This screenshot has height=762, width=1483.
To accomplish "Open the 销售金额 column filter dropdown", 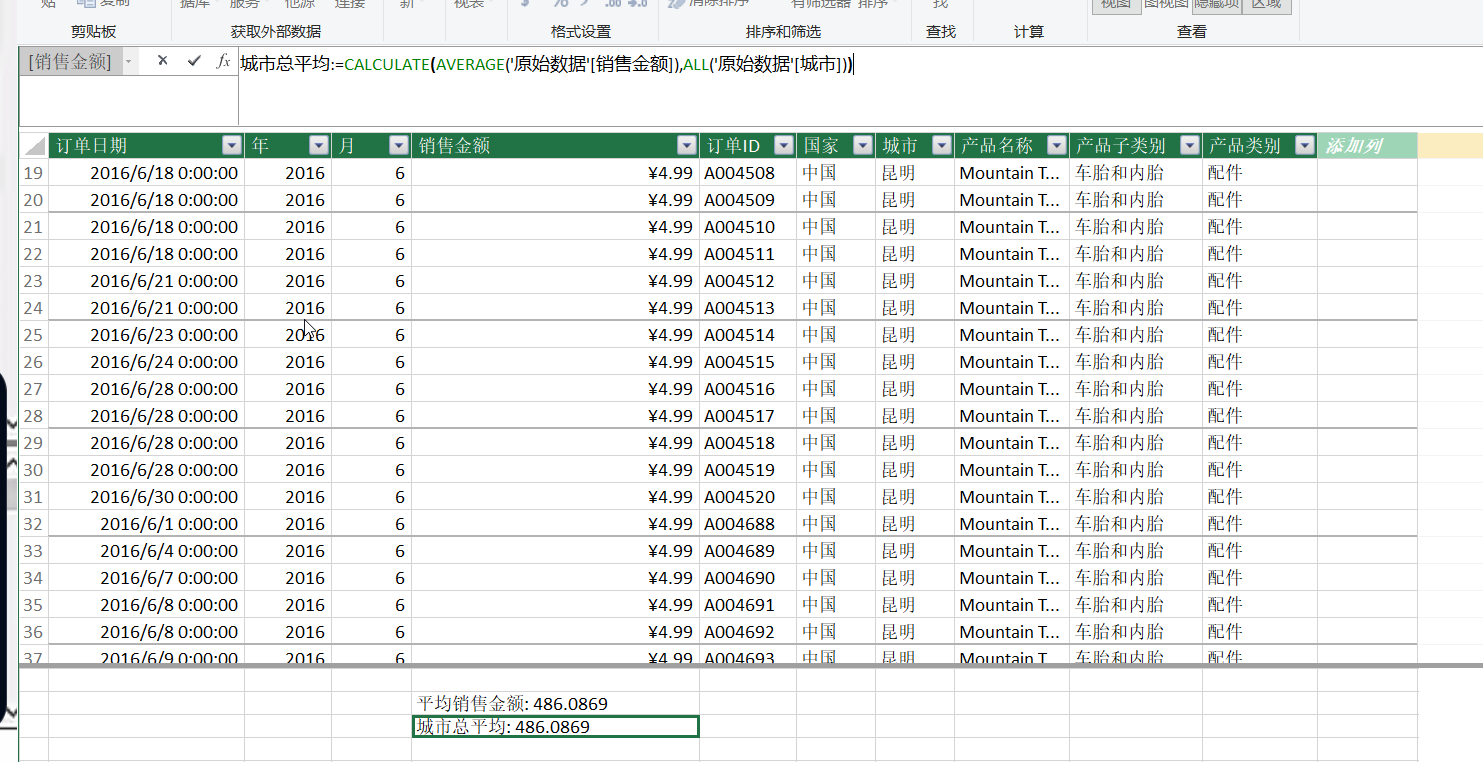I will pyautogui.click(x=687, y=144).
